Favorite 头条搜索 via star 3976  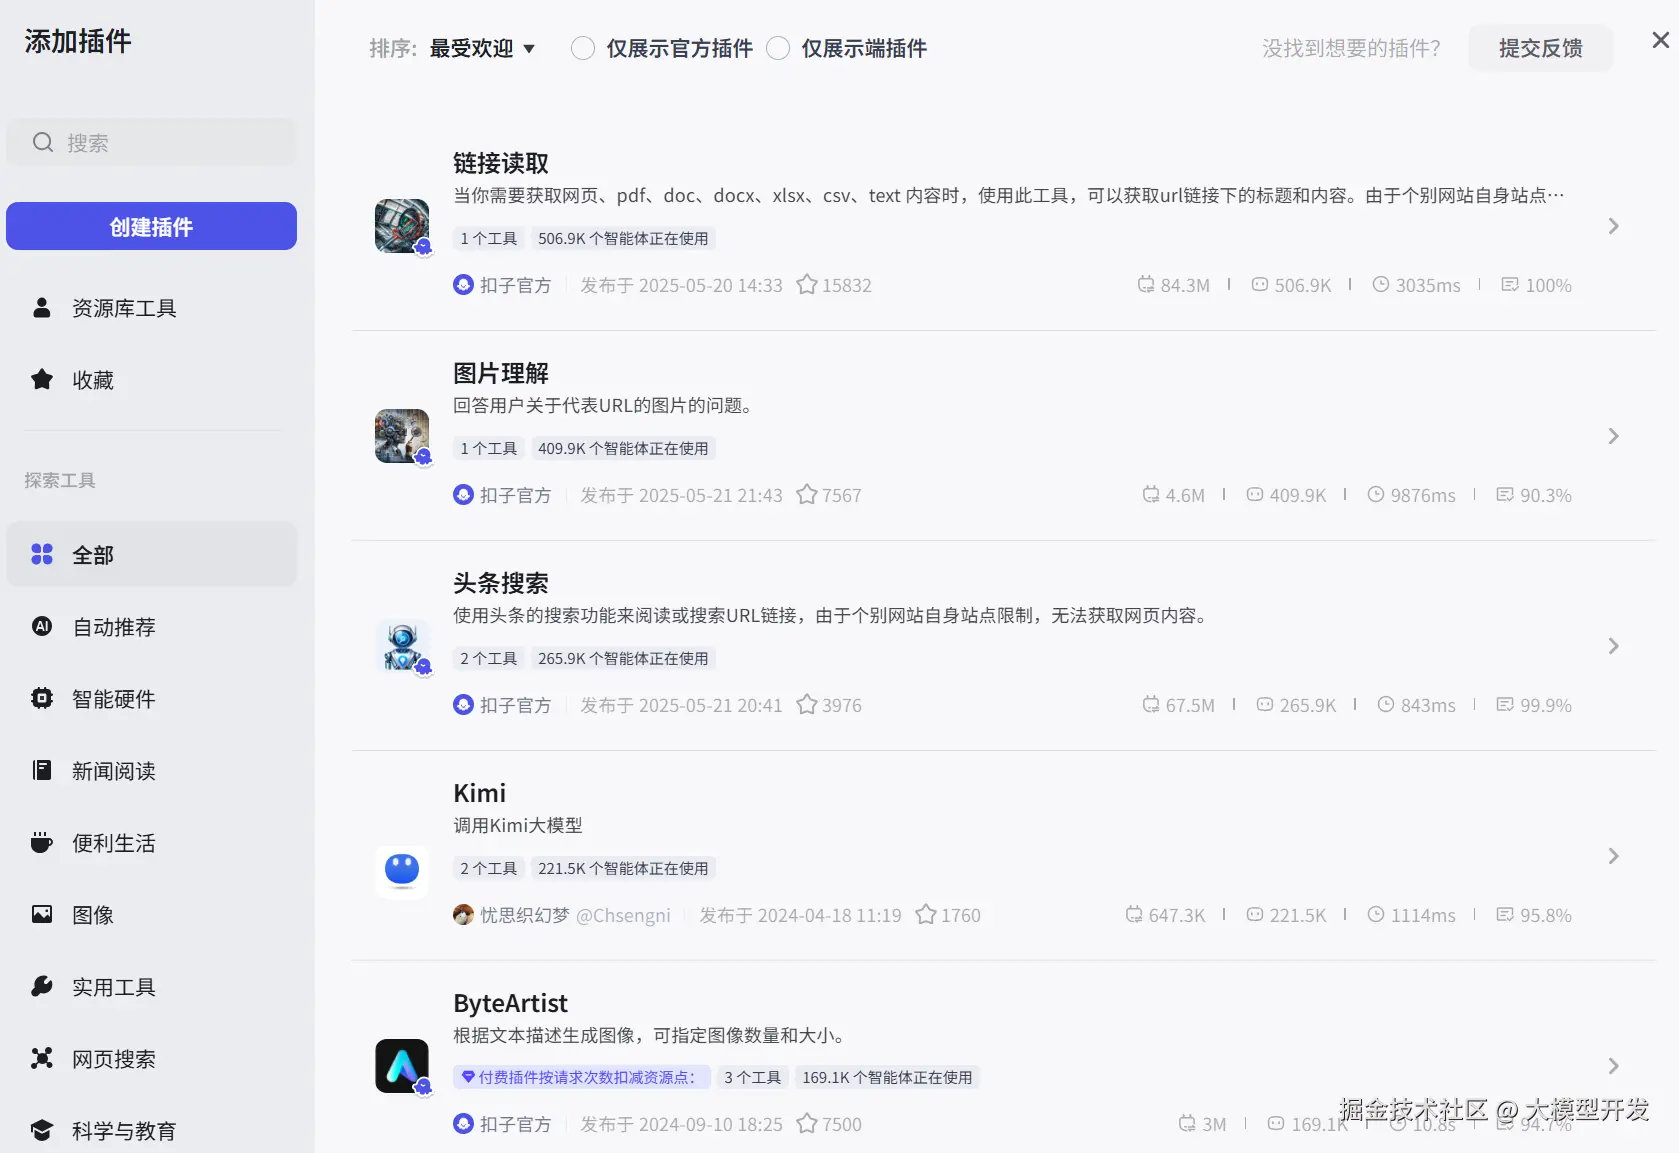click(x=807, y=705)
